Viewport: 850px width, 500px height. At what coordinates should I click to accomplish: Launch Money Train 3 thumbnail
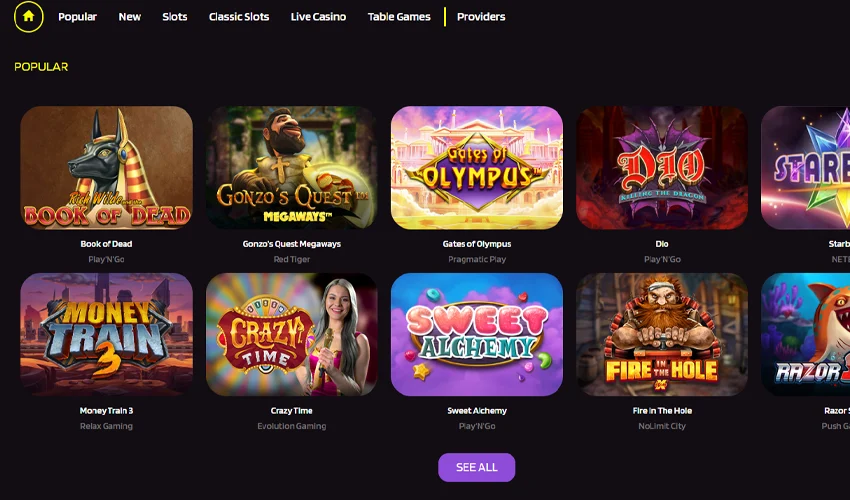106,335
